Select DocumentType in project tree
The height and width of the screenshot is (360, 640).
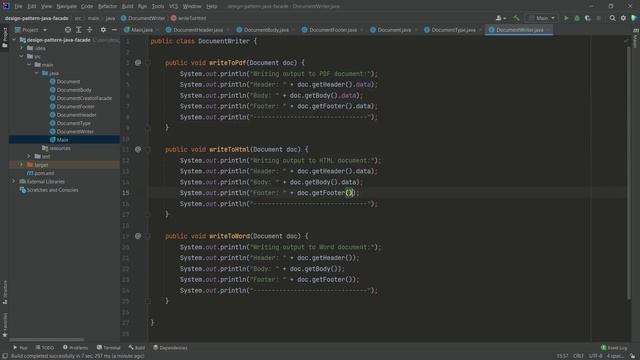click(70, 123)
